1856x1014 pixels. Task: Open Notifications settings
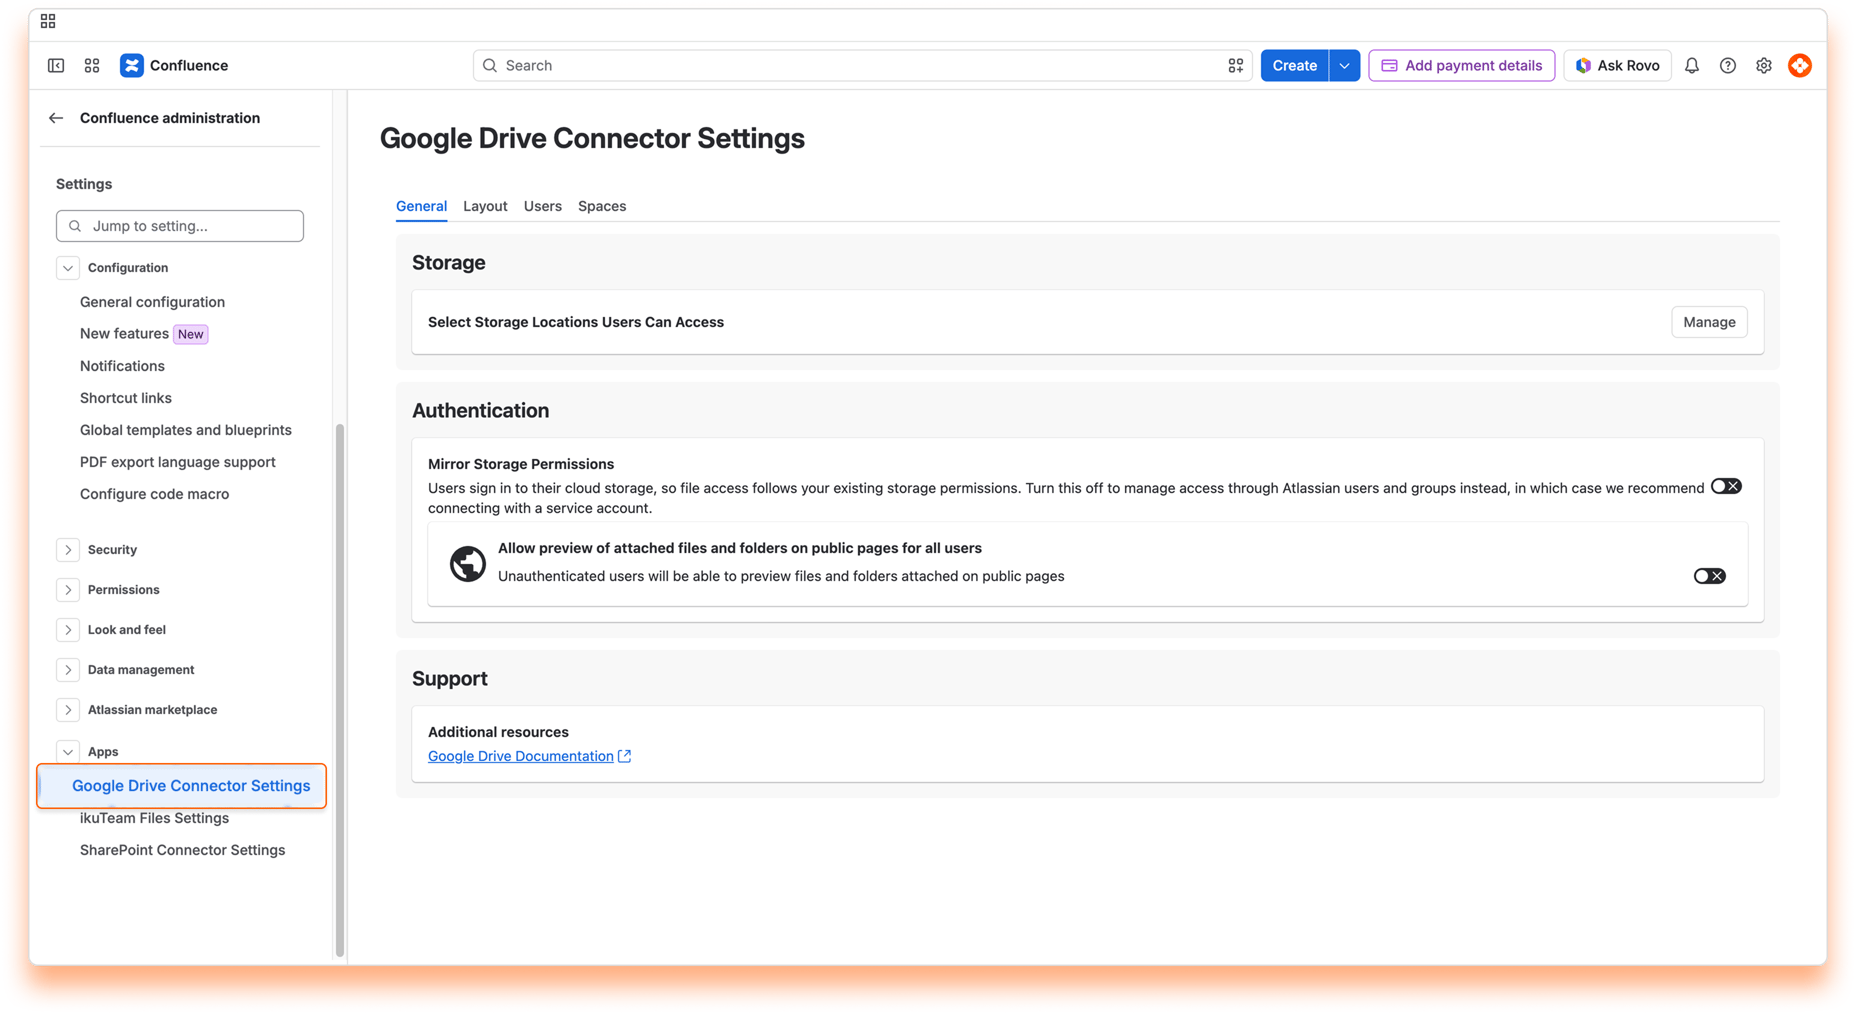point(122,366)
